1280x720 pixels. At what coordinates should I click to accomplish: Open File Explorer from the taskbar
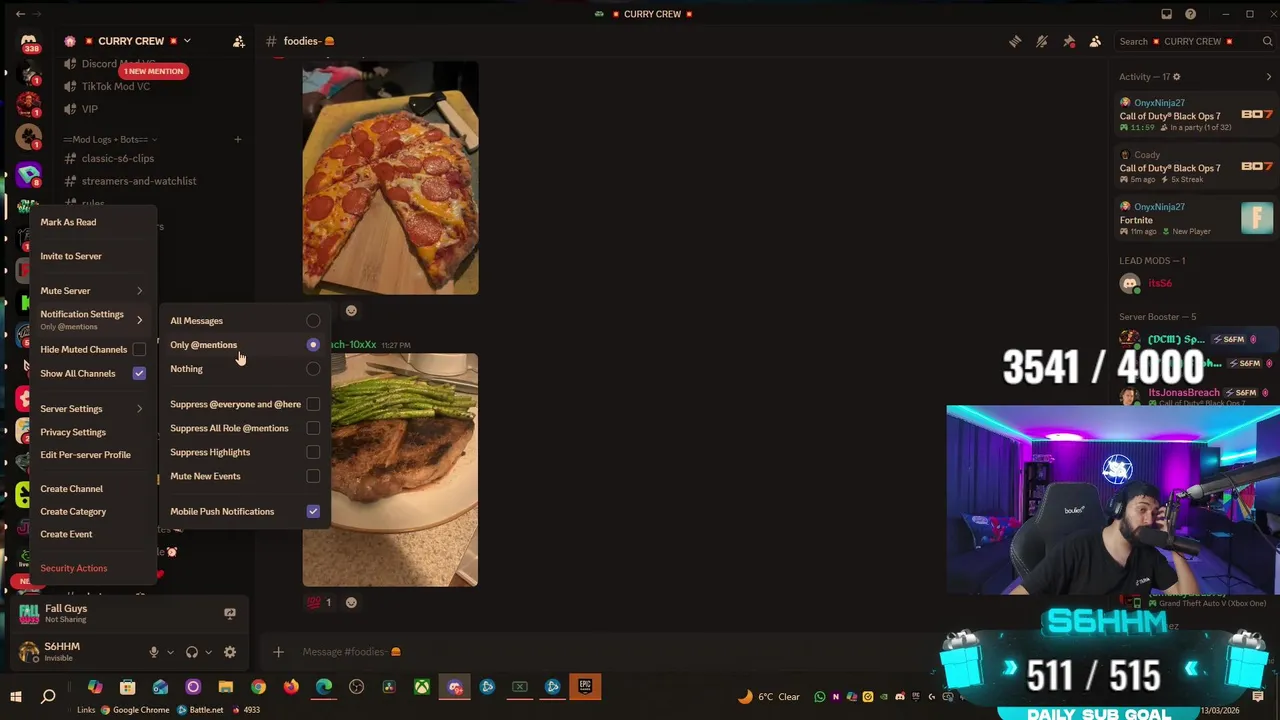click(226, 687)
